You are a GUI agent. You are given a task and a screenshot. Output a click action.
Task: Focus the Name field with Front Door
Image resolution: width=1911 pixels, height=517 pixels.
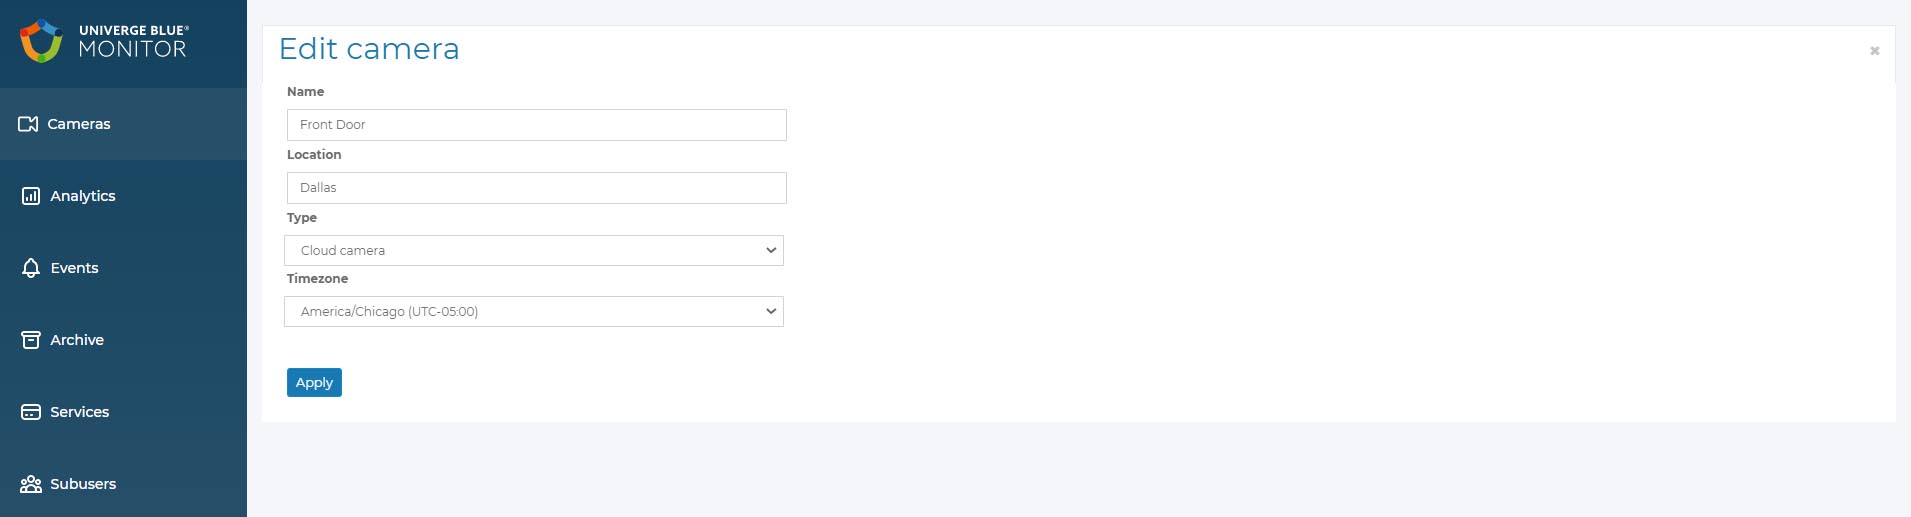pyautogui.click(x=537, y=125)
